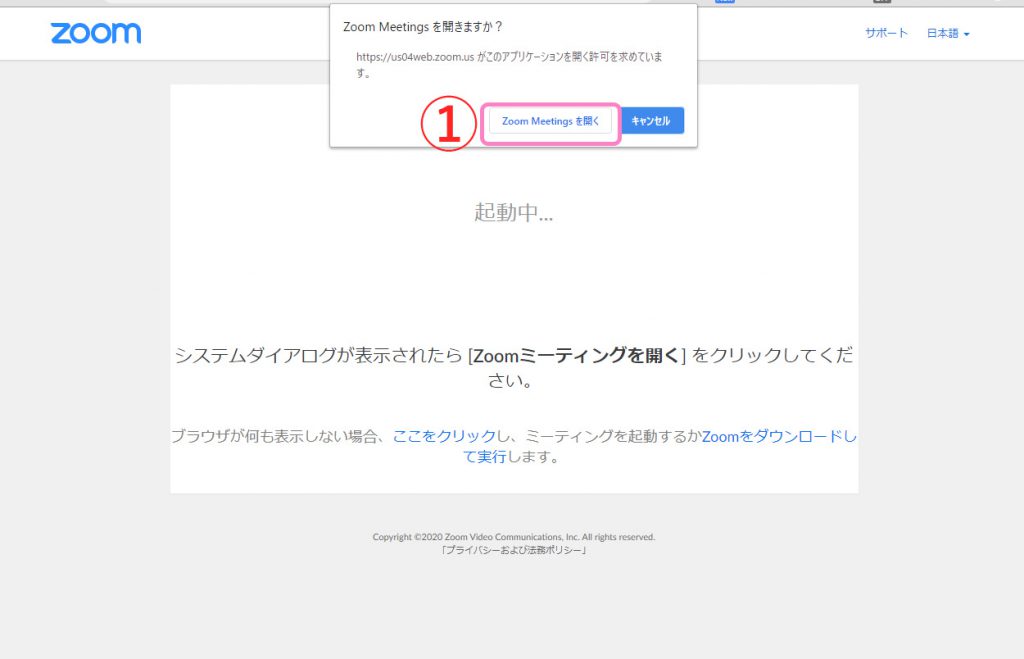Screen dimensions: 1024x659
Task: Open Zoom Meetings from the dialog
Action: [x=550, y=121]
